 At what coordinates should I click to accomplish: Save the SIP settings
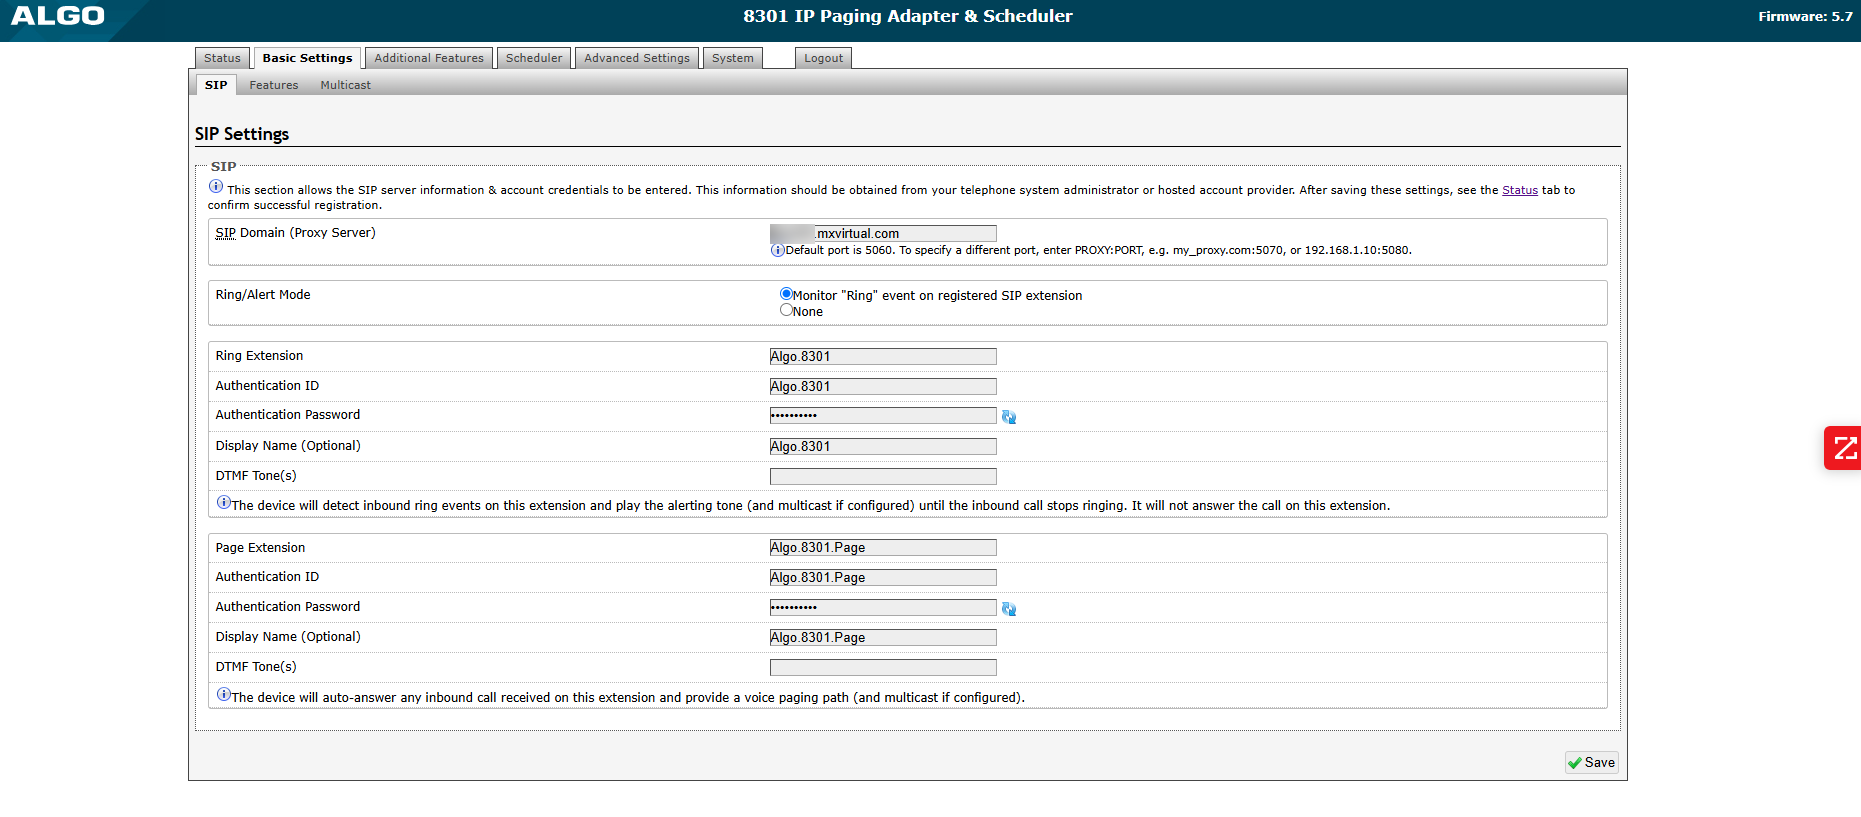click(x=1591, y=762)
